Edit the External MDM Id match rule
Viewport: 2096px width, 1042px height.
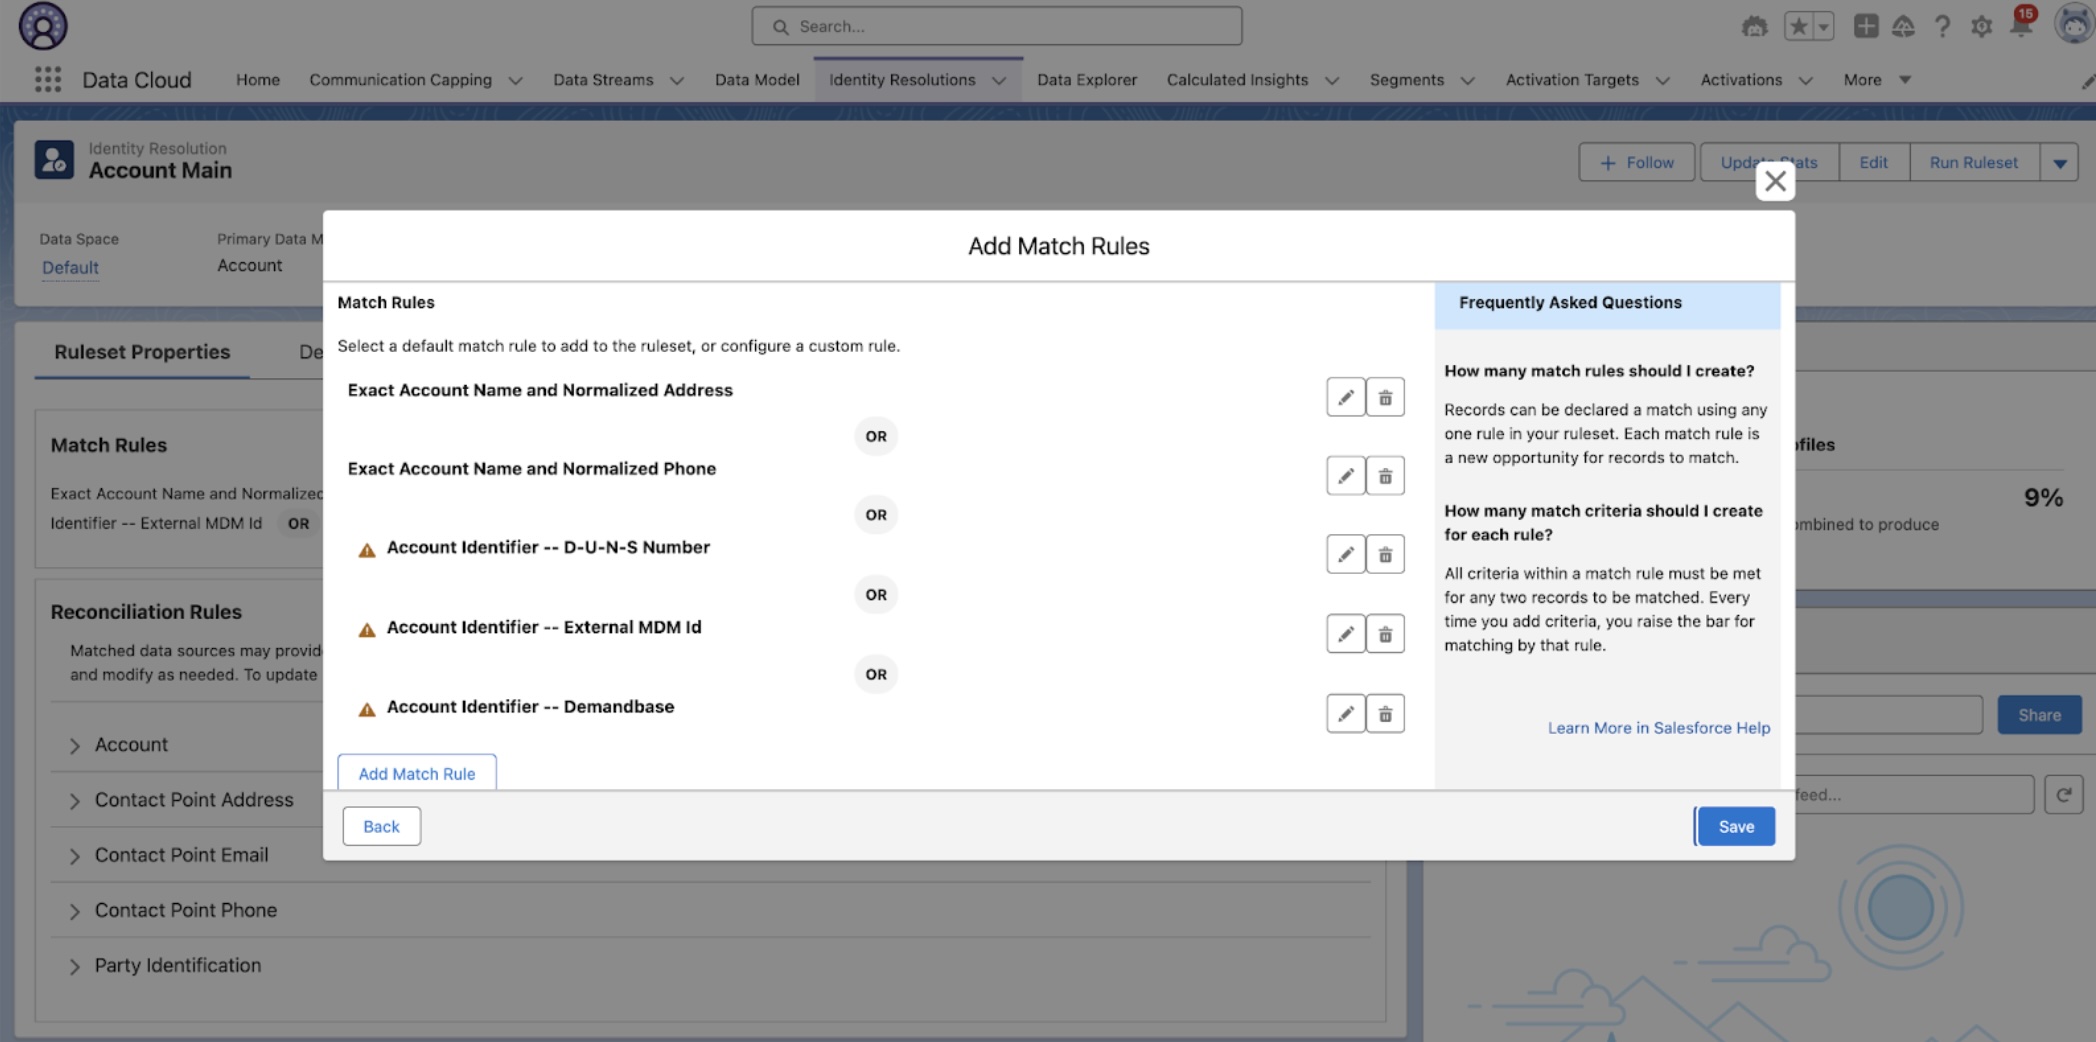[x=1345, y=634]
